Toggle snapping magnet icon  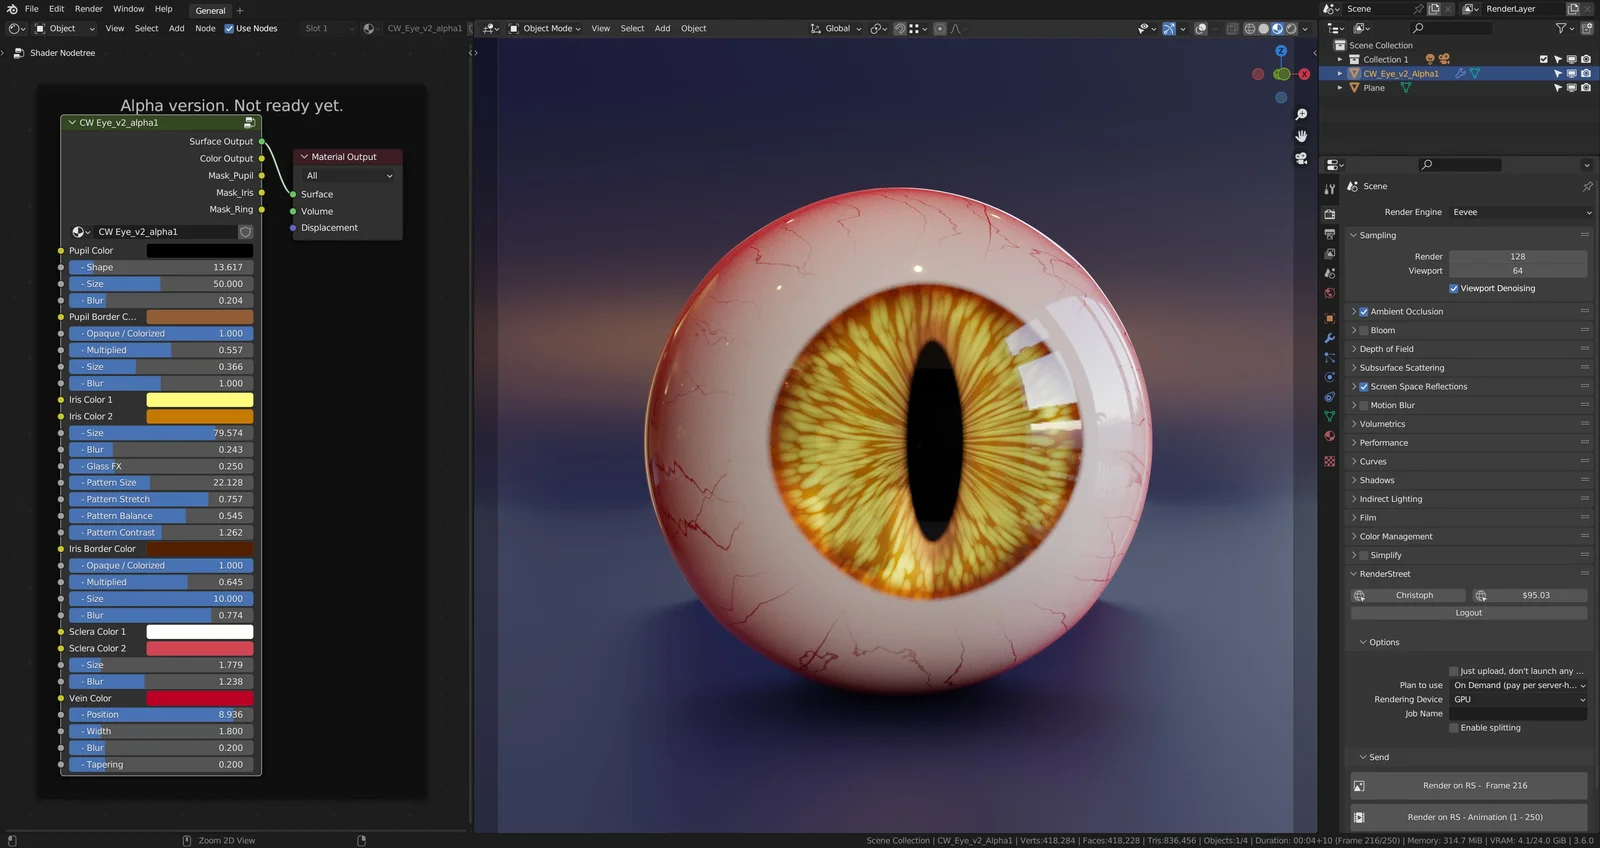click(x=899, y=29)
